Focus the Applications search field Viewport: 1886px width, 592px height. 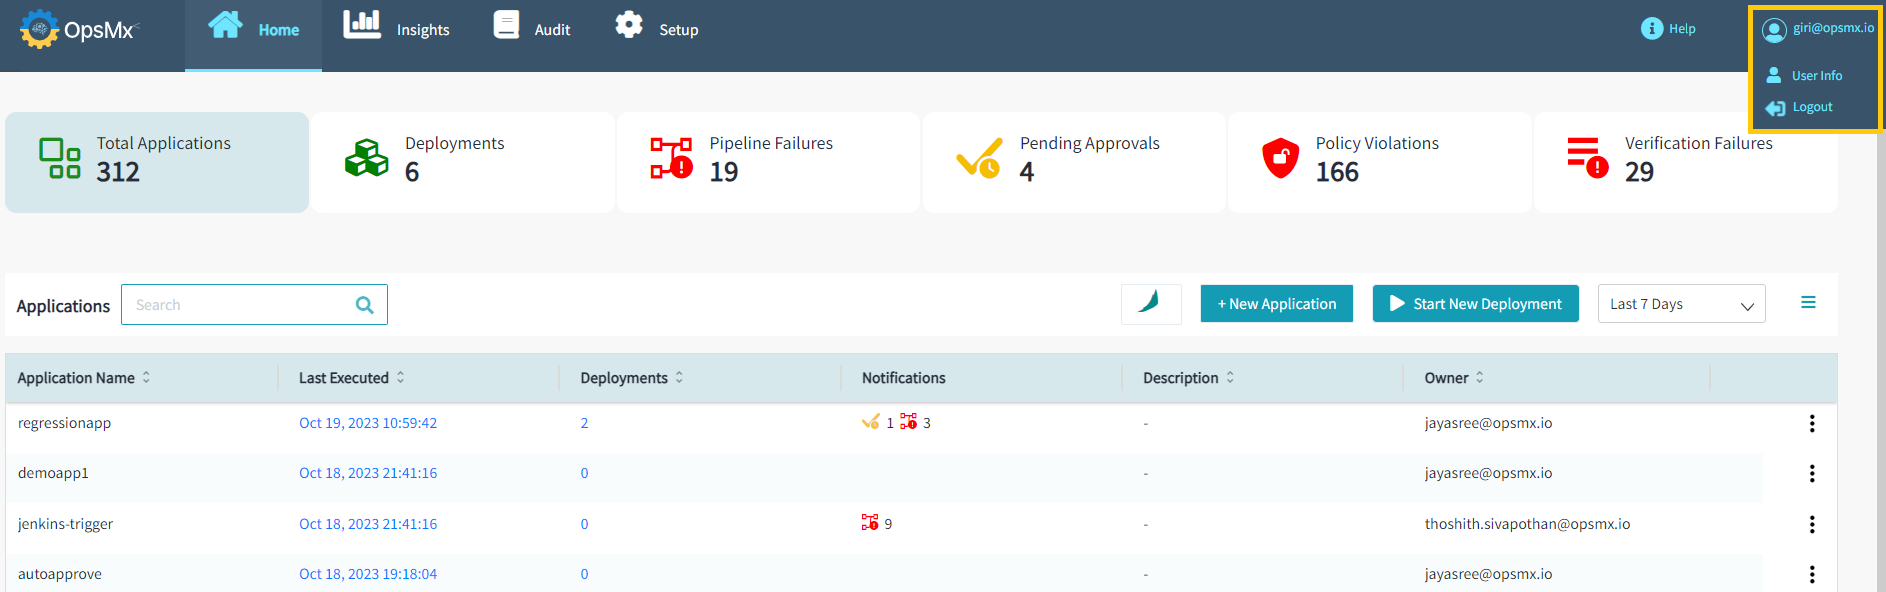[x=240, y=305]
